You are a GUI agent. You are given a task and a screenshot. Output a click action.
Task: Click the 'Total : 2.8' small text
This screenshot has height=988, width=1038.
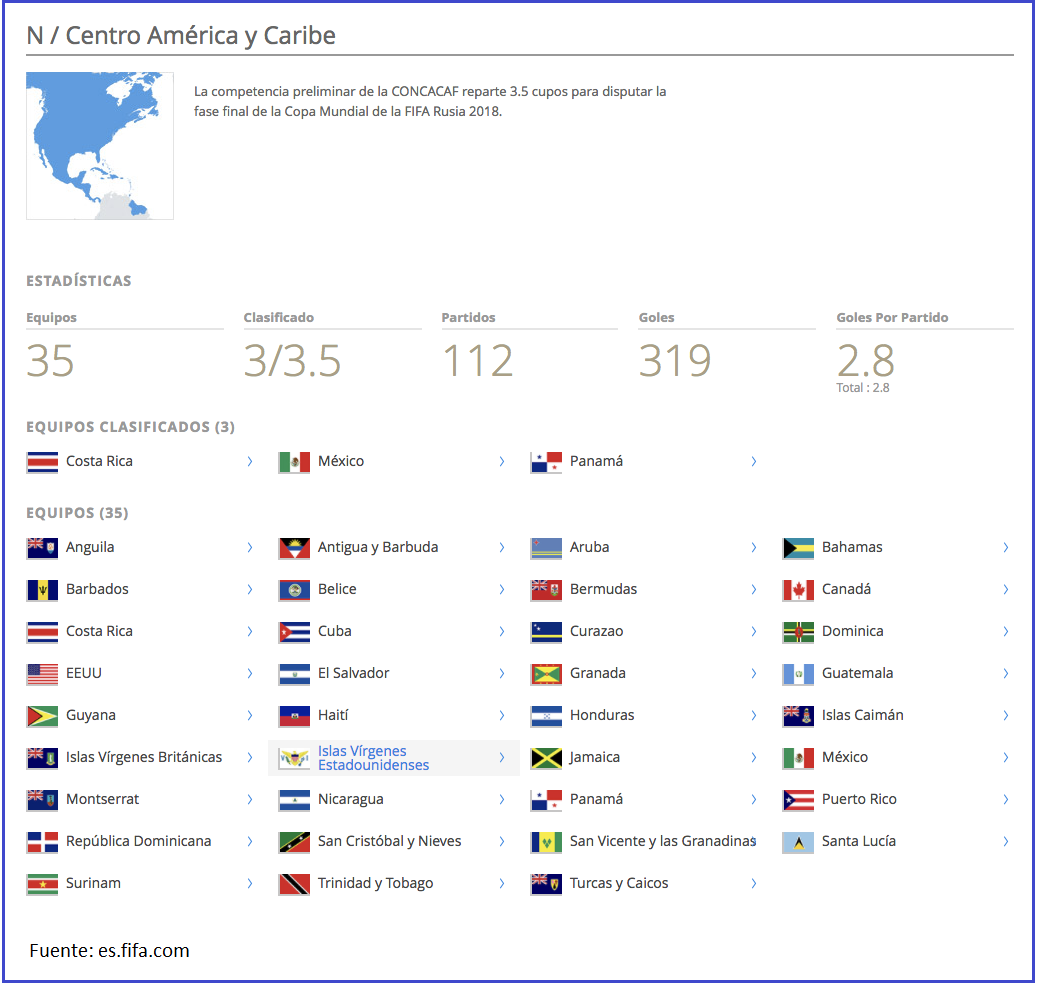pos(863,388)
